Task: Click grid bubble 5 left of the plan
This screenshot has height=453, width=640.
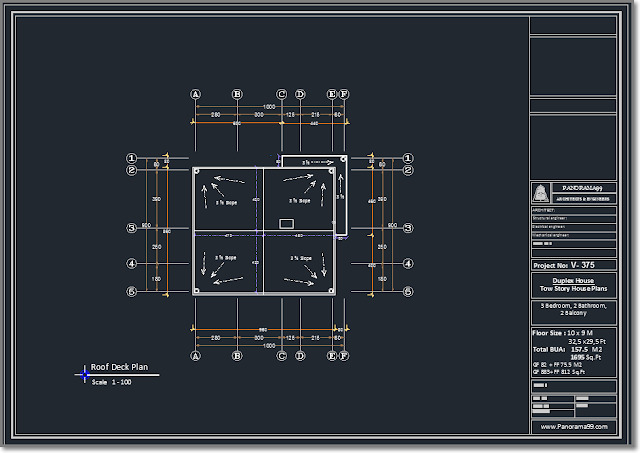Action: click(131, 291)
